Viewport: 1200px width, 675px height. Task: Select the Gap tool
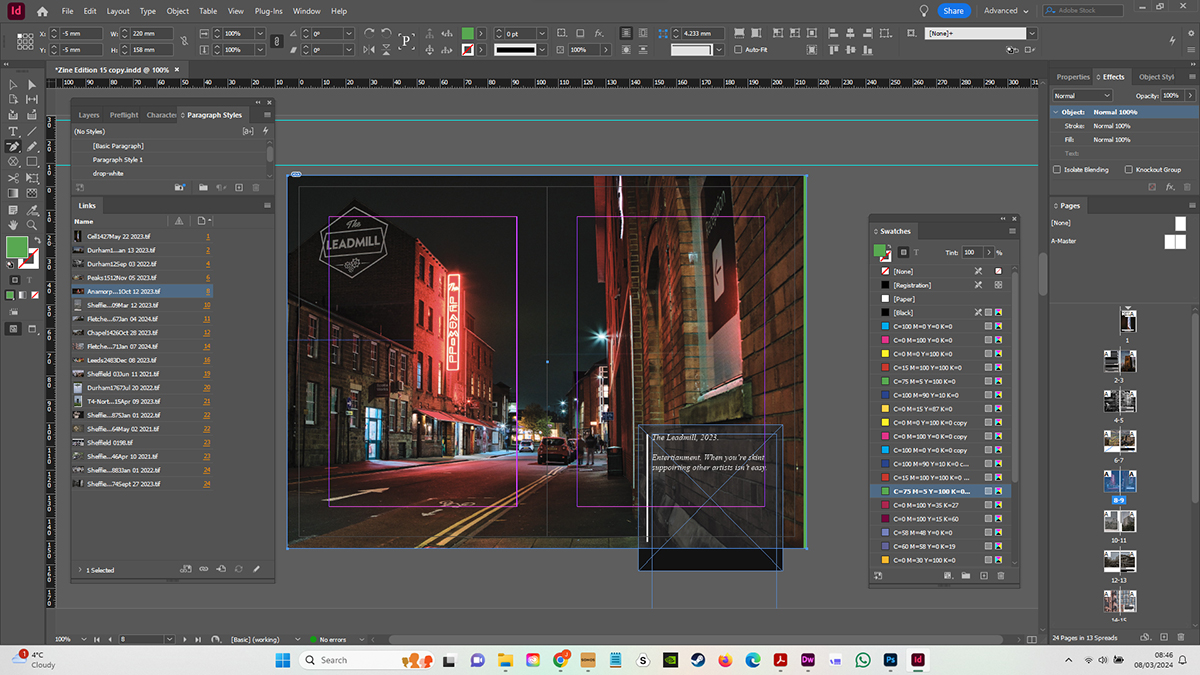pyautogui.click(x=31, y=99)
